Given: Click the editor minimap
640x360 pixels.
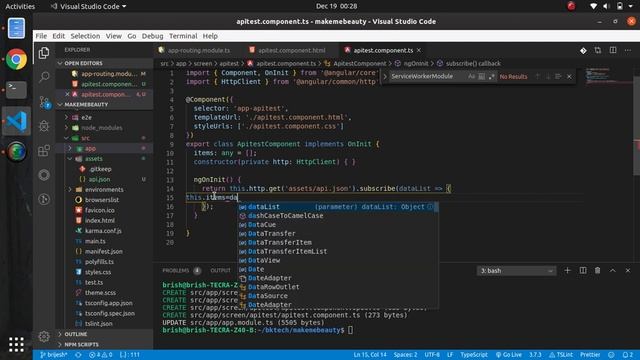Looking at the screenshot, I should (608, 77).
